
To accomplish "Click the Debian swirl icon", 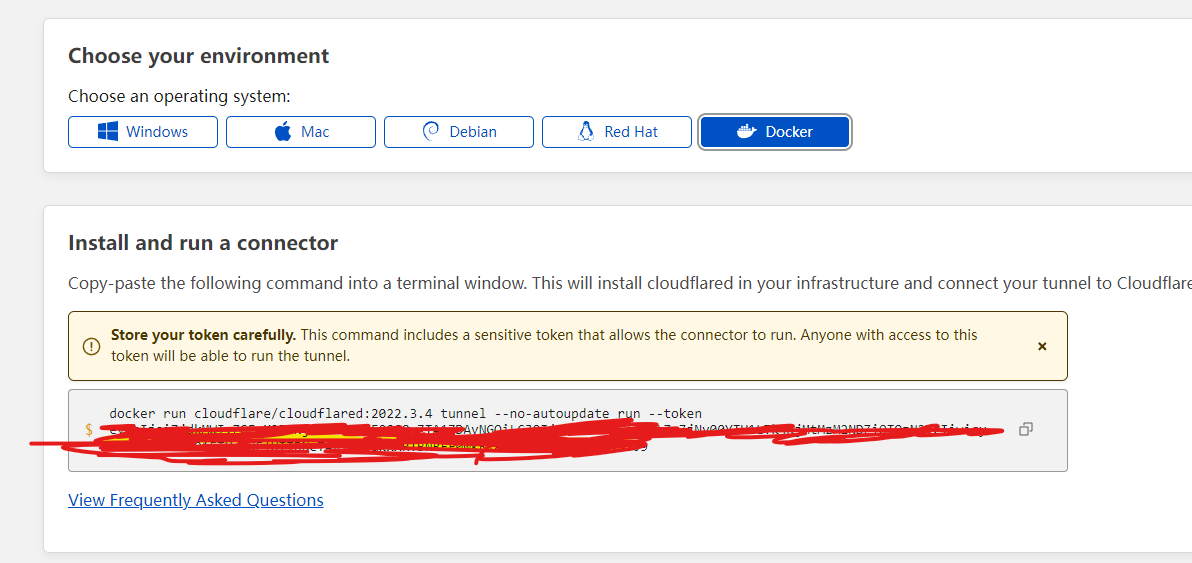I will coord(432,132).
